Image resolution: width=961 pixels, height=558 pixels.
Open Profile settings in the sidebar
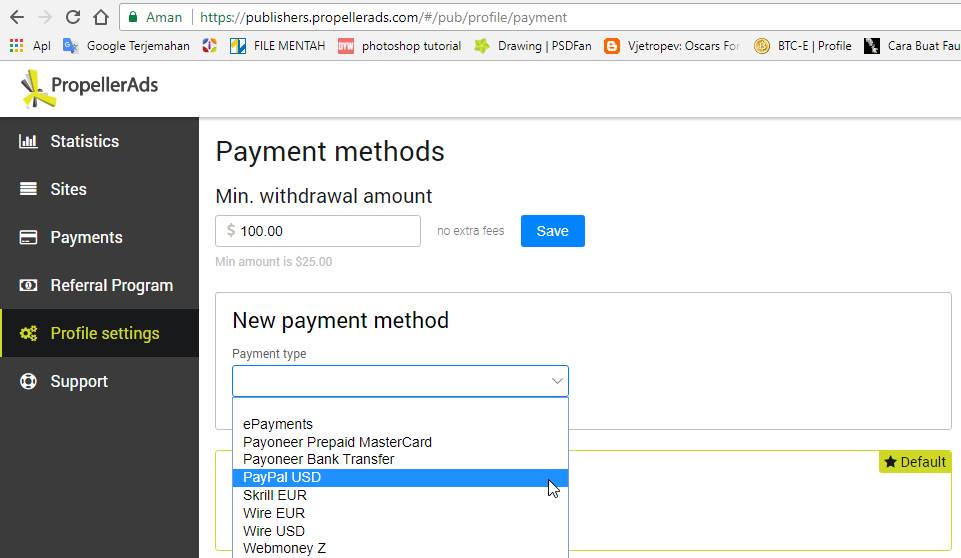point(99,333)
